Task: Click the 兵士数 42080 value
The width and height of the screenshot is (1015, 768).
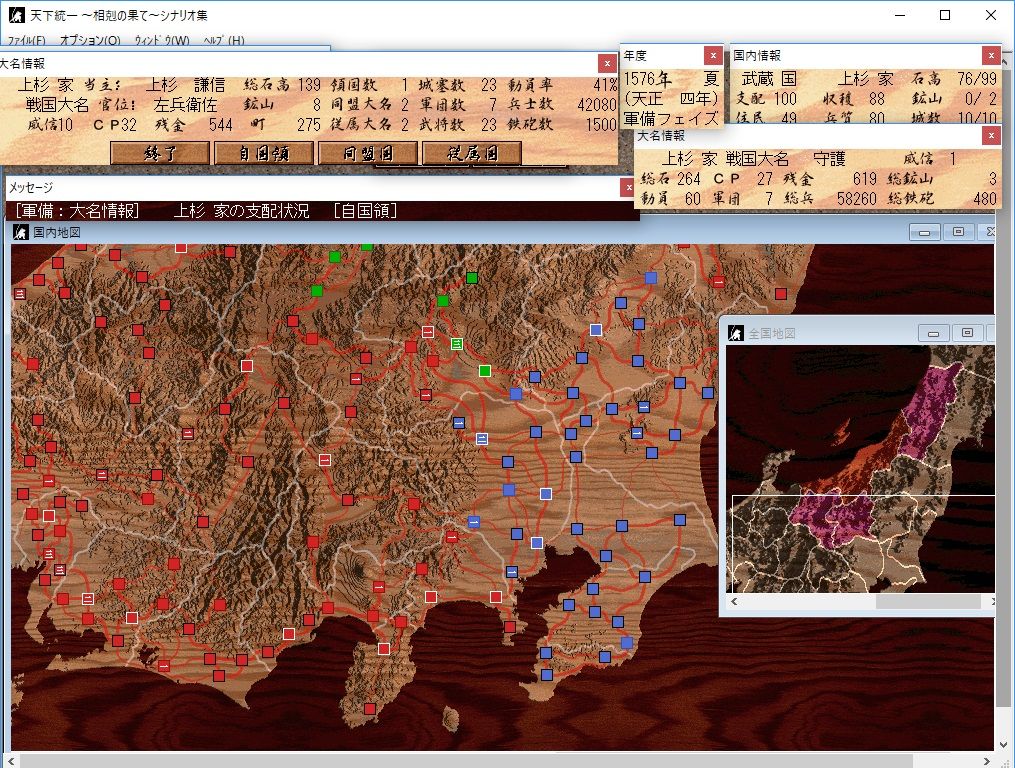Action: (x=597, y=105)
